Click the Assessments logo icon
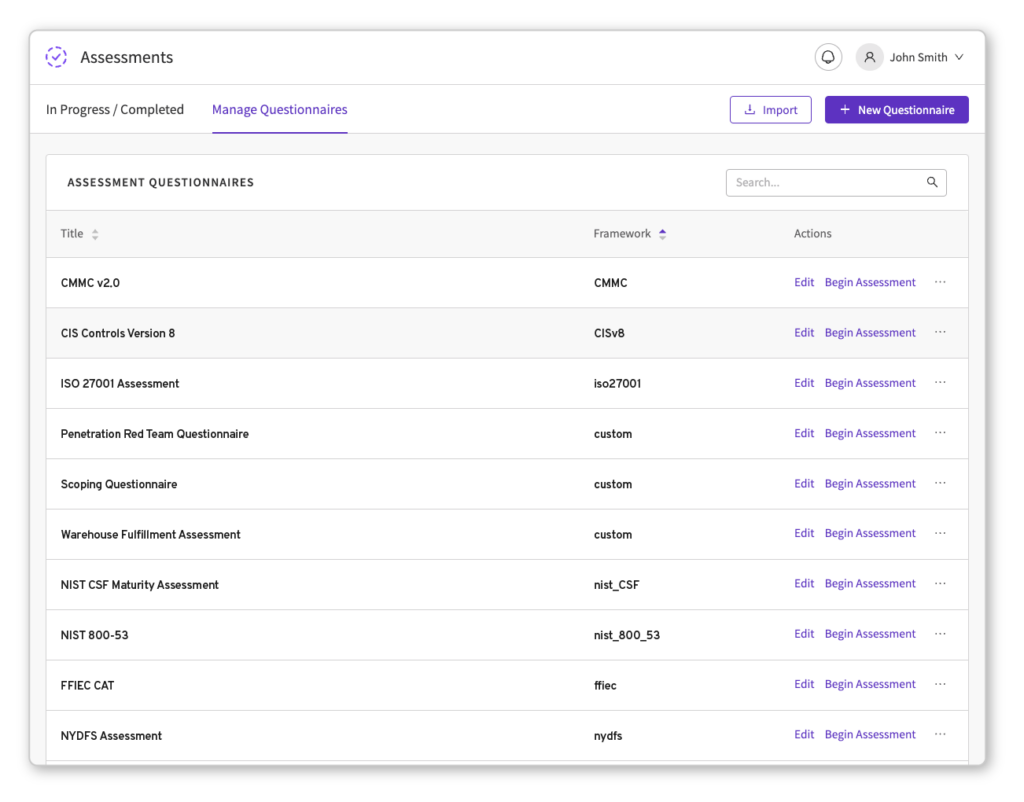The height and width of the screenshot is (802, 1024). (x=57, y=57)
